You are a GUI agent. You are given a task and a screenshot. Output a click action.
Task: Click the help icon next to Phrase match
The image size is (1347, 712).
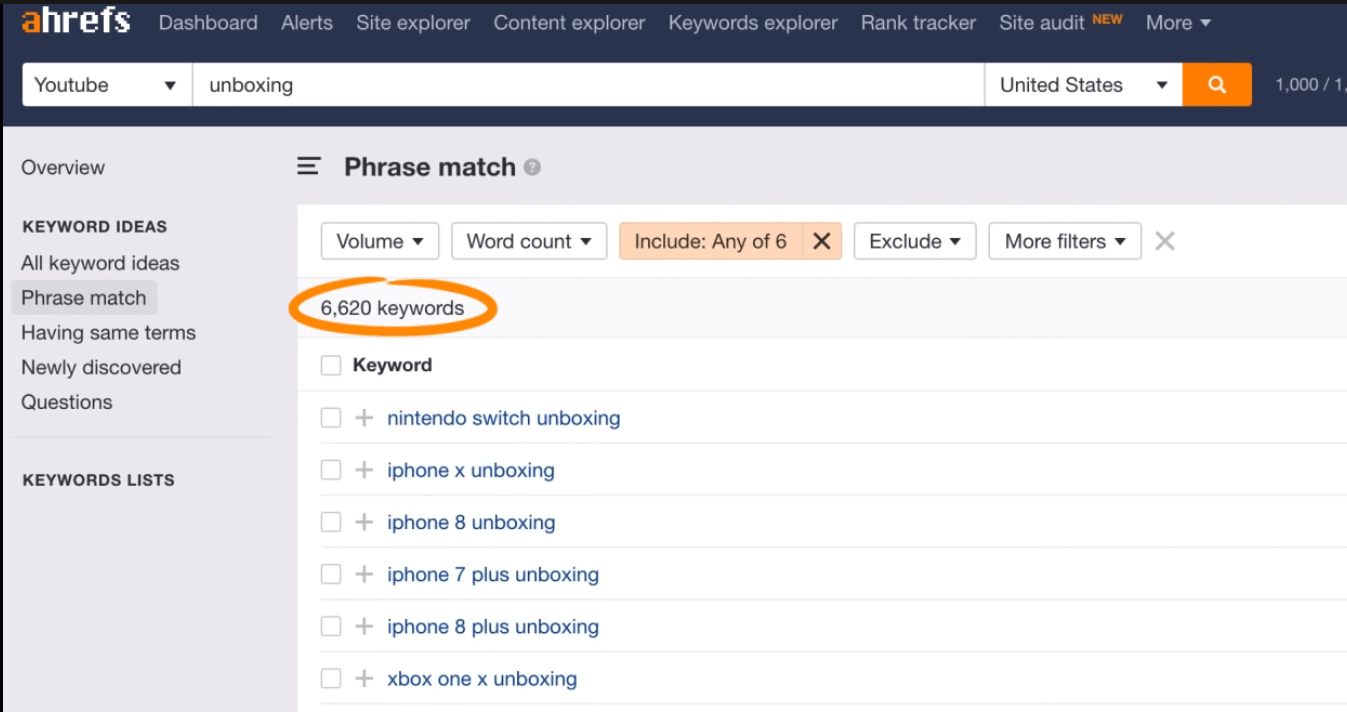pyautogui.click(x=532, y=168)
